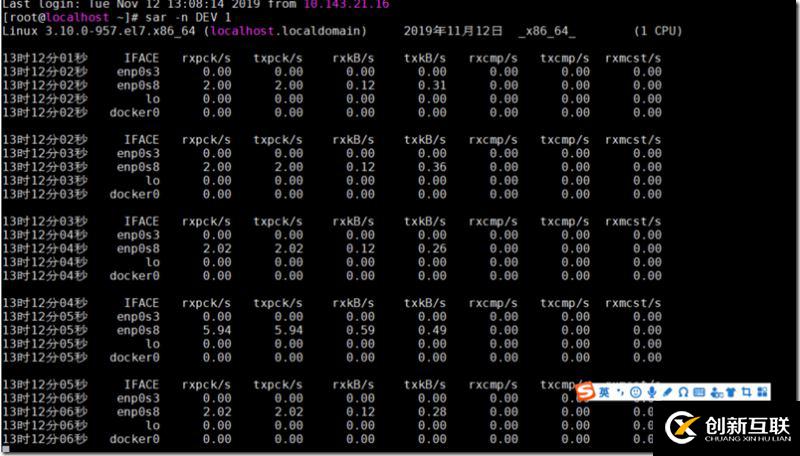
Task: Click rxpck/s value 2.02 in 13时12分04秒 enp0s8 row
Action: click(217, 248)
